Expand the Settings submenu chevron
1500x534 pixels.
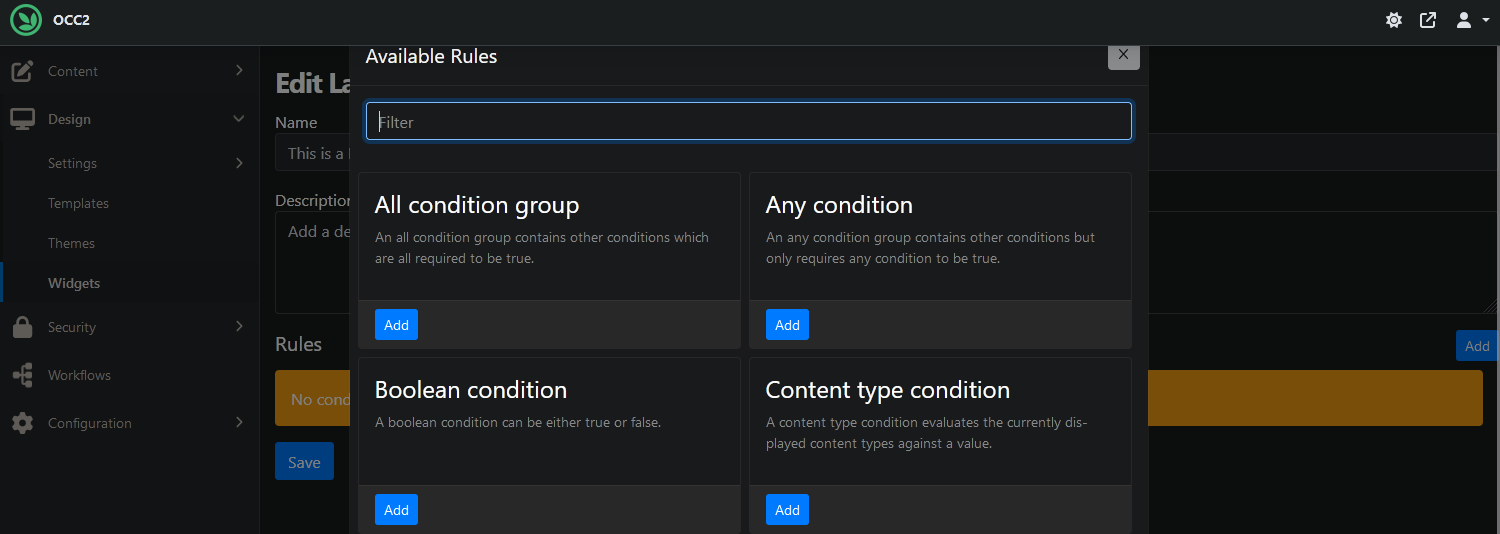pos(239,162)
